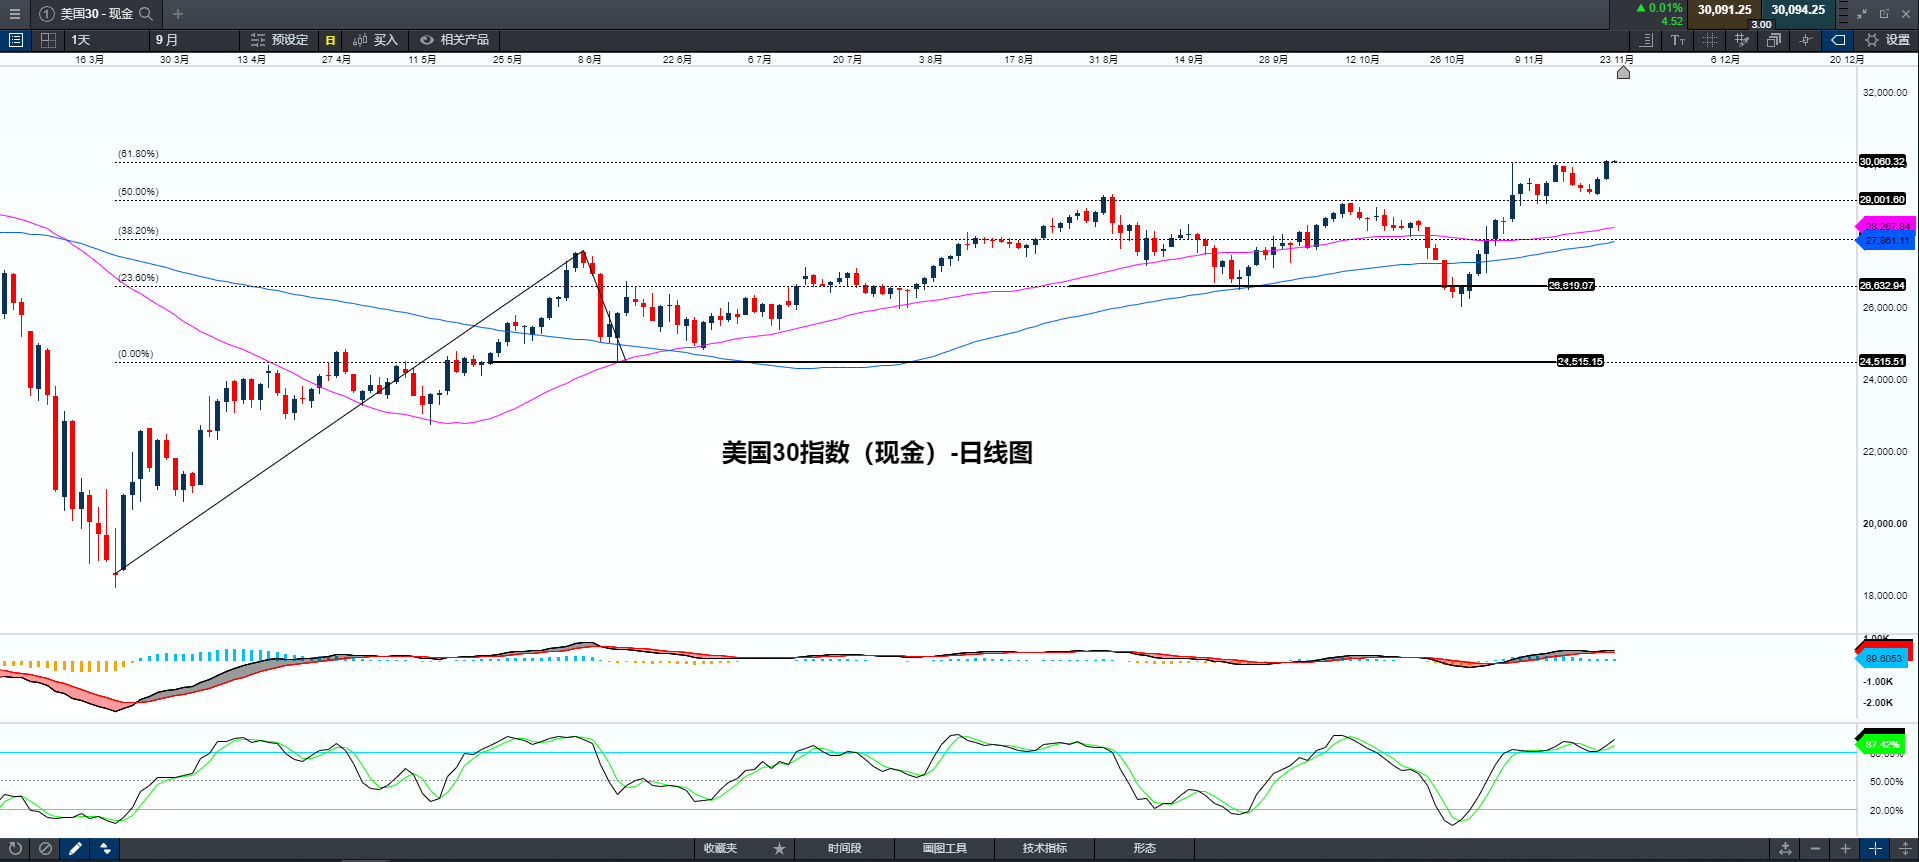
Task: Add a new chart tab with plus
Action: [178, 14]
